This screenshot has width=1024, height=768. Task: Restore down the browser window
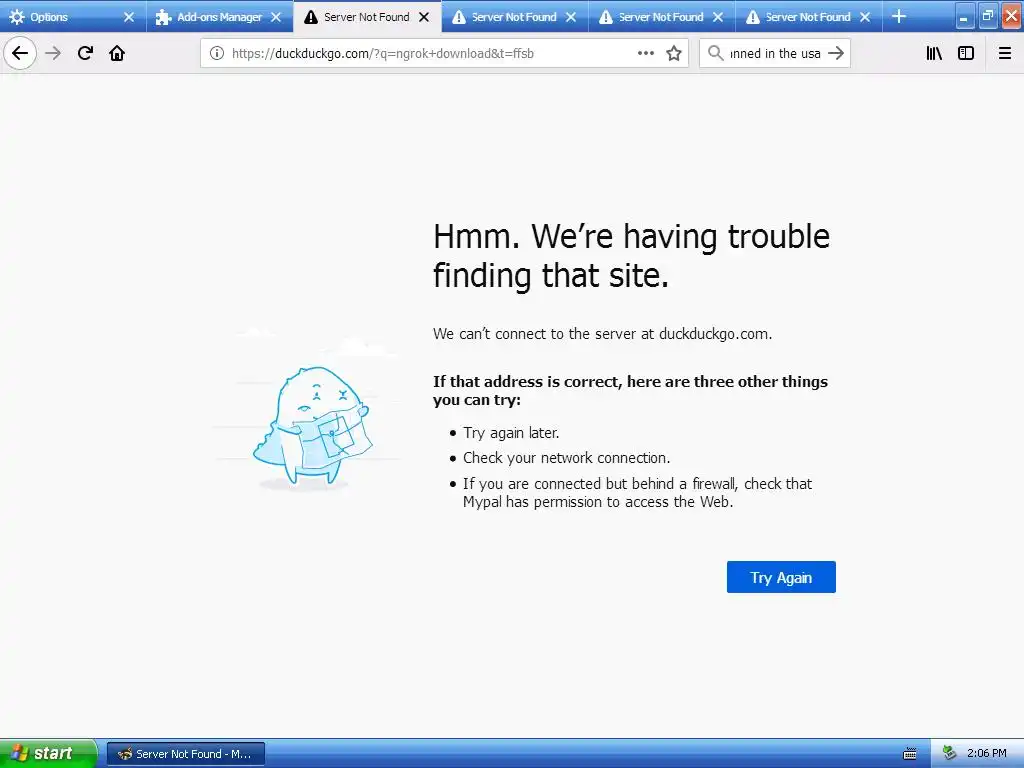(x=987, y=17)
